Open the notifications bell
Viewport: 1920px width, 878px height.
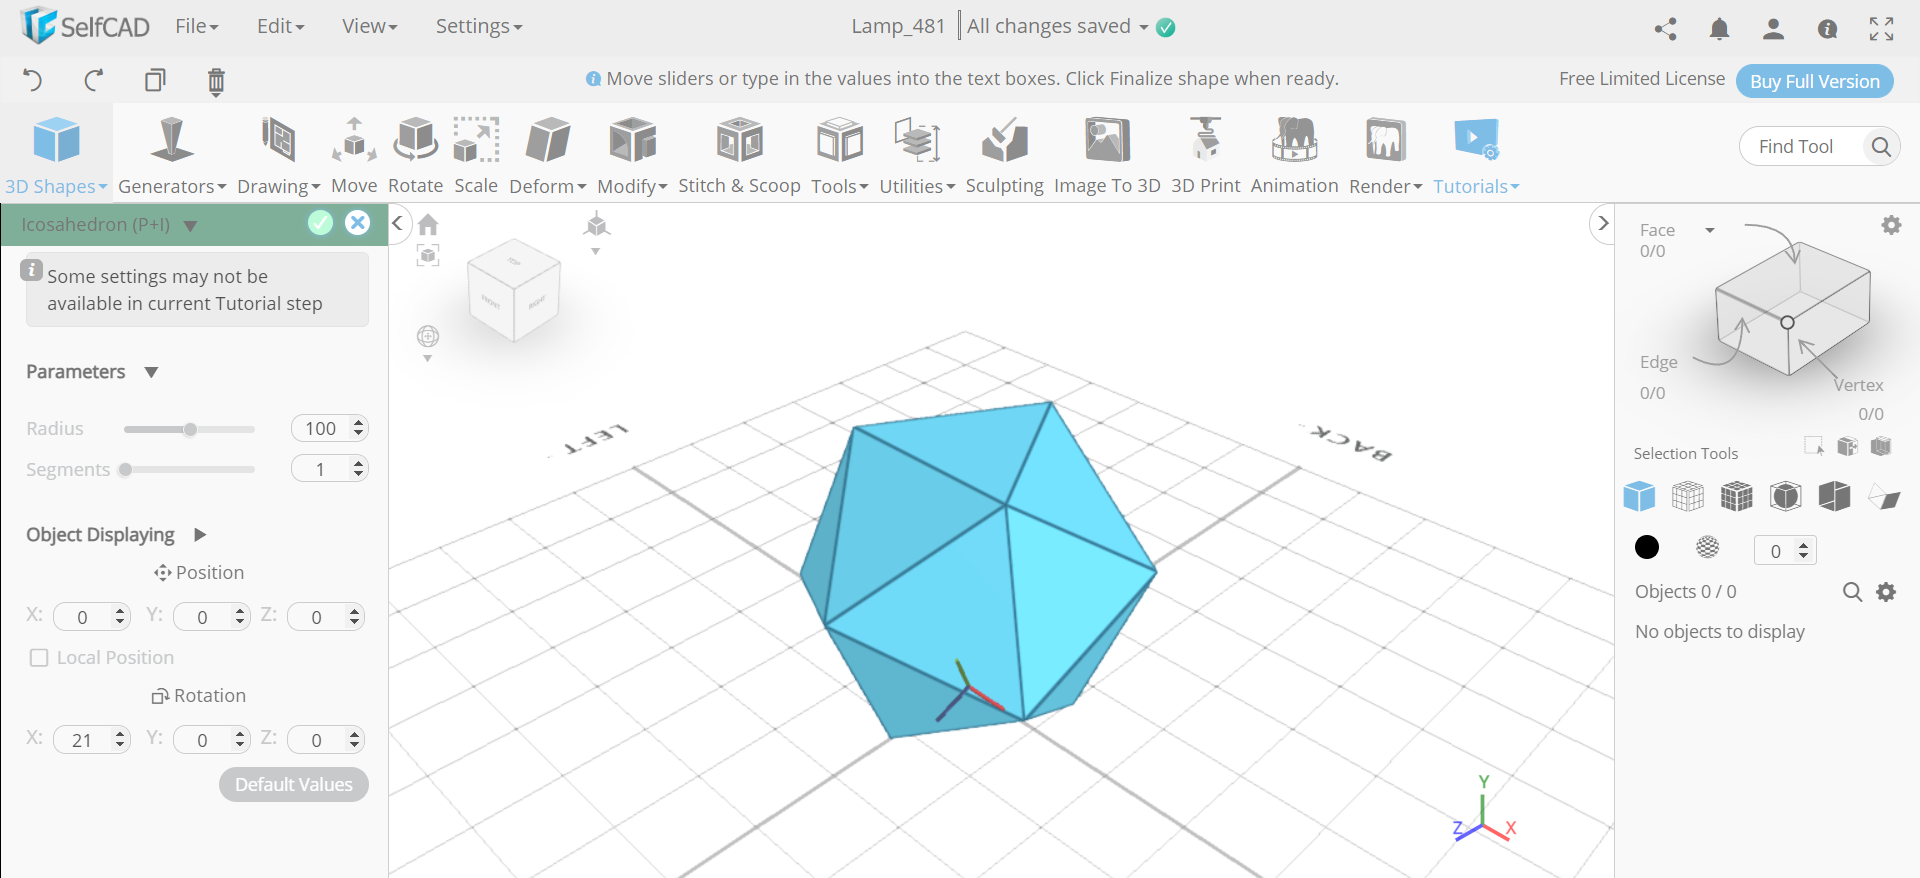click(1719, 29)
